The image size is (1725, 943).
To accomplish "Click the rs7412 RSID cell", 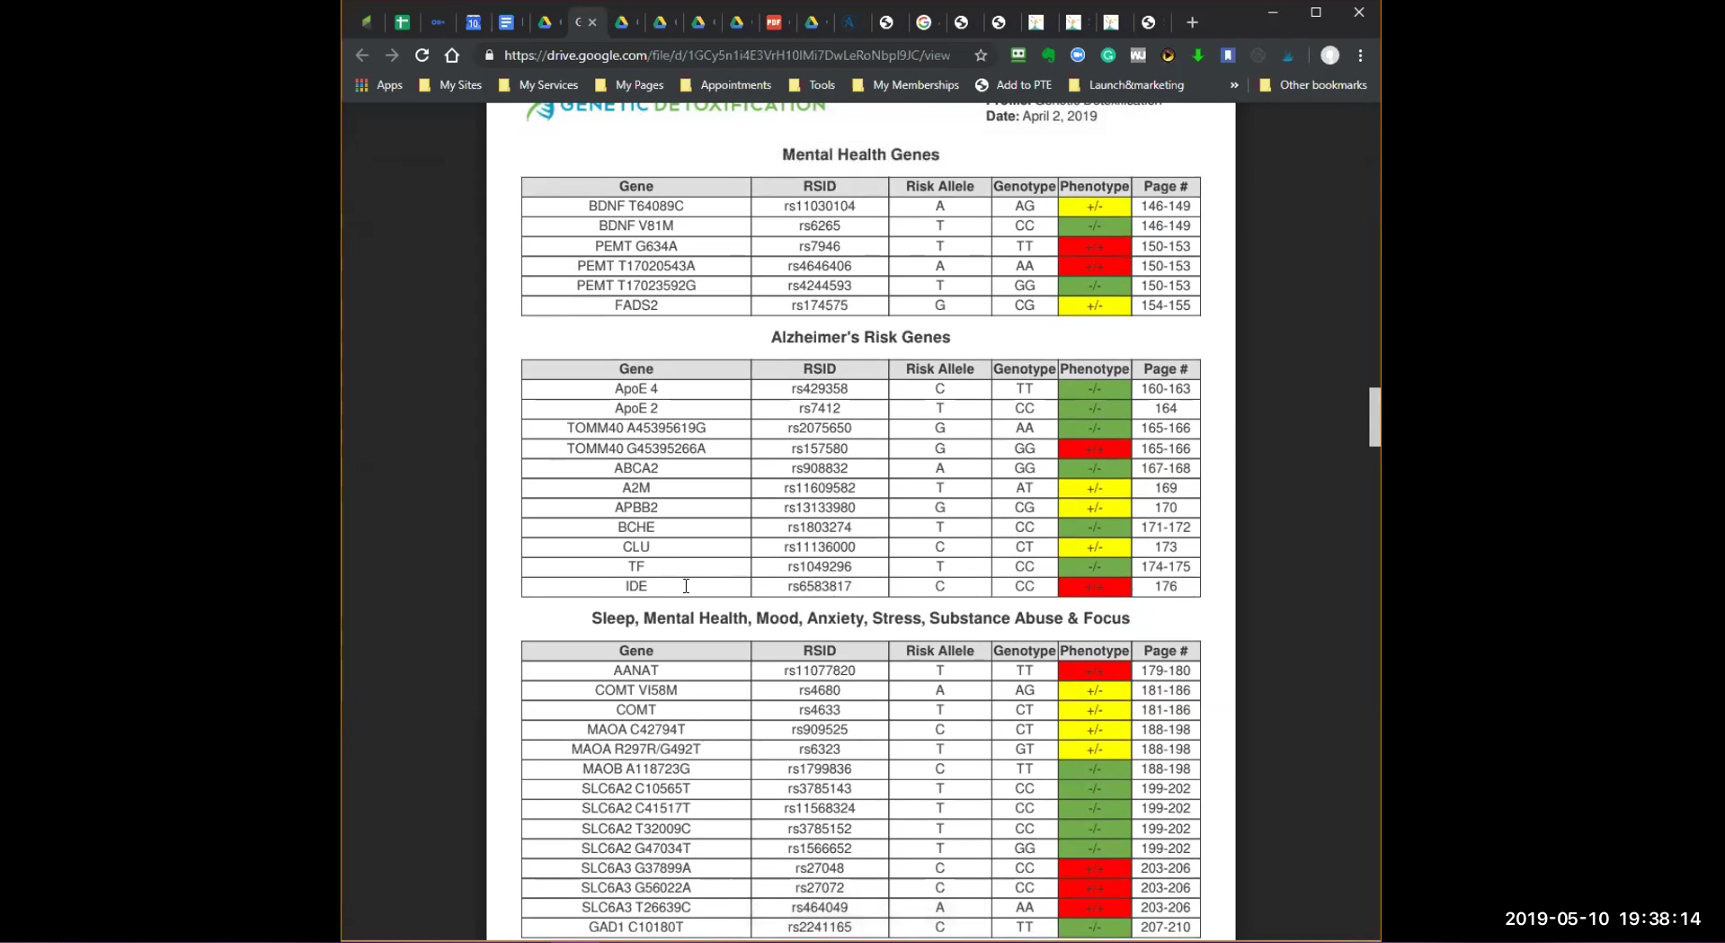I will [x=820, y=409].
